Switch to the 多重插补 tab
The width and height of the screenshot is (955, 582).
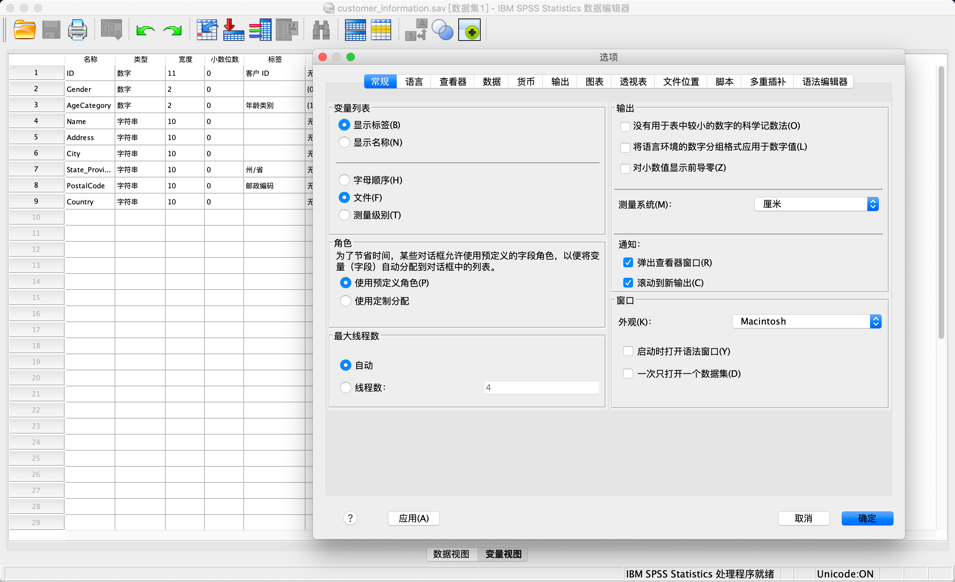pos(767,82)
